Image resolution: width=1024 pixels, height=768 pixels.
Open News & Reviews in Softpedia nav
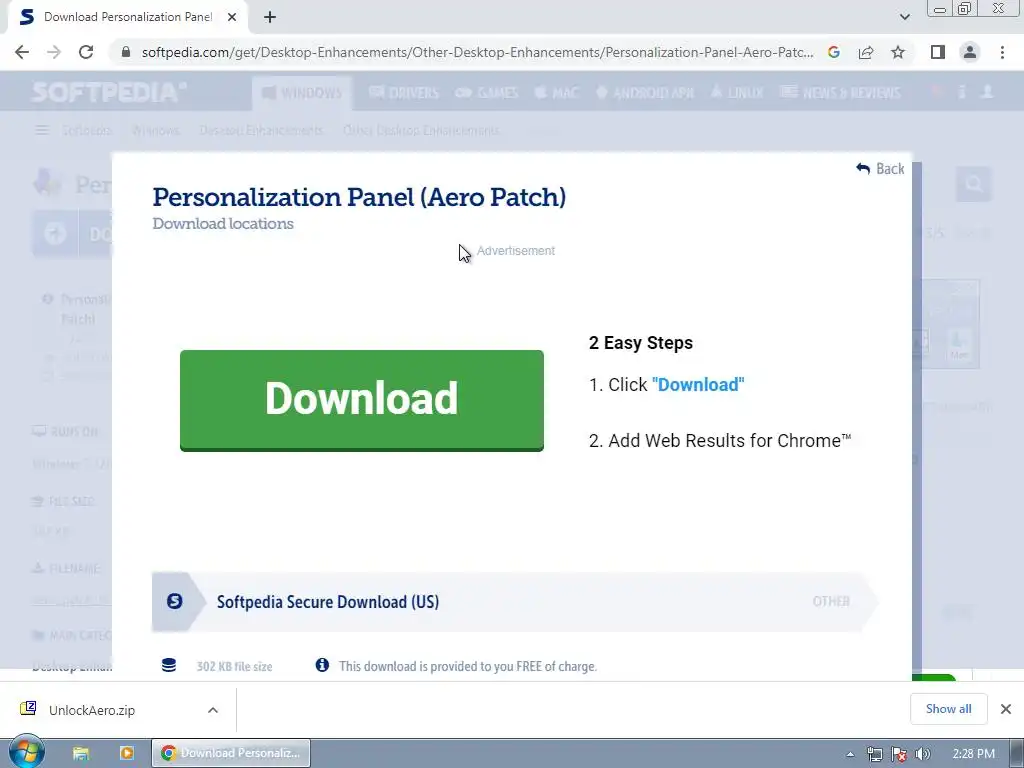coord(840,93)
